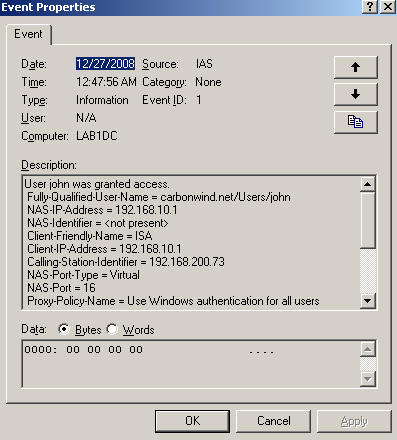The height and width of the screenshot is (440, 397).
Task: Click the Client-IP-Address line
Action: [104, 249]
